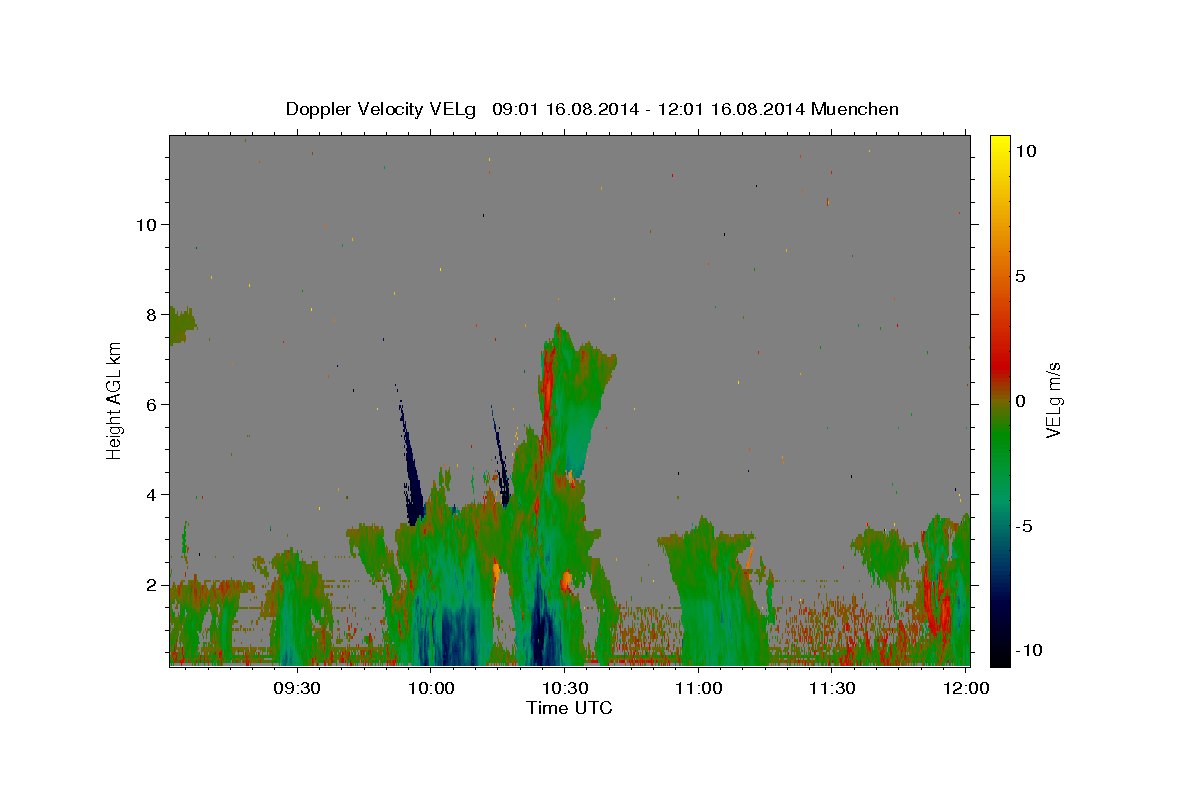Select the 10:30 time tick label
The height and width of the screenshot is (800, 1200).
coord(564,688)
